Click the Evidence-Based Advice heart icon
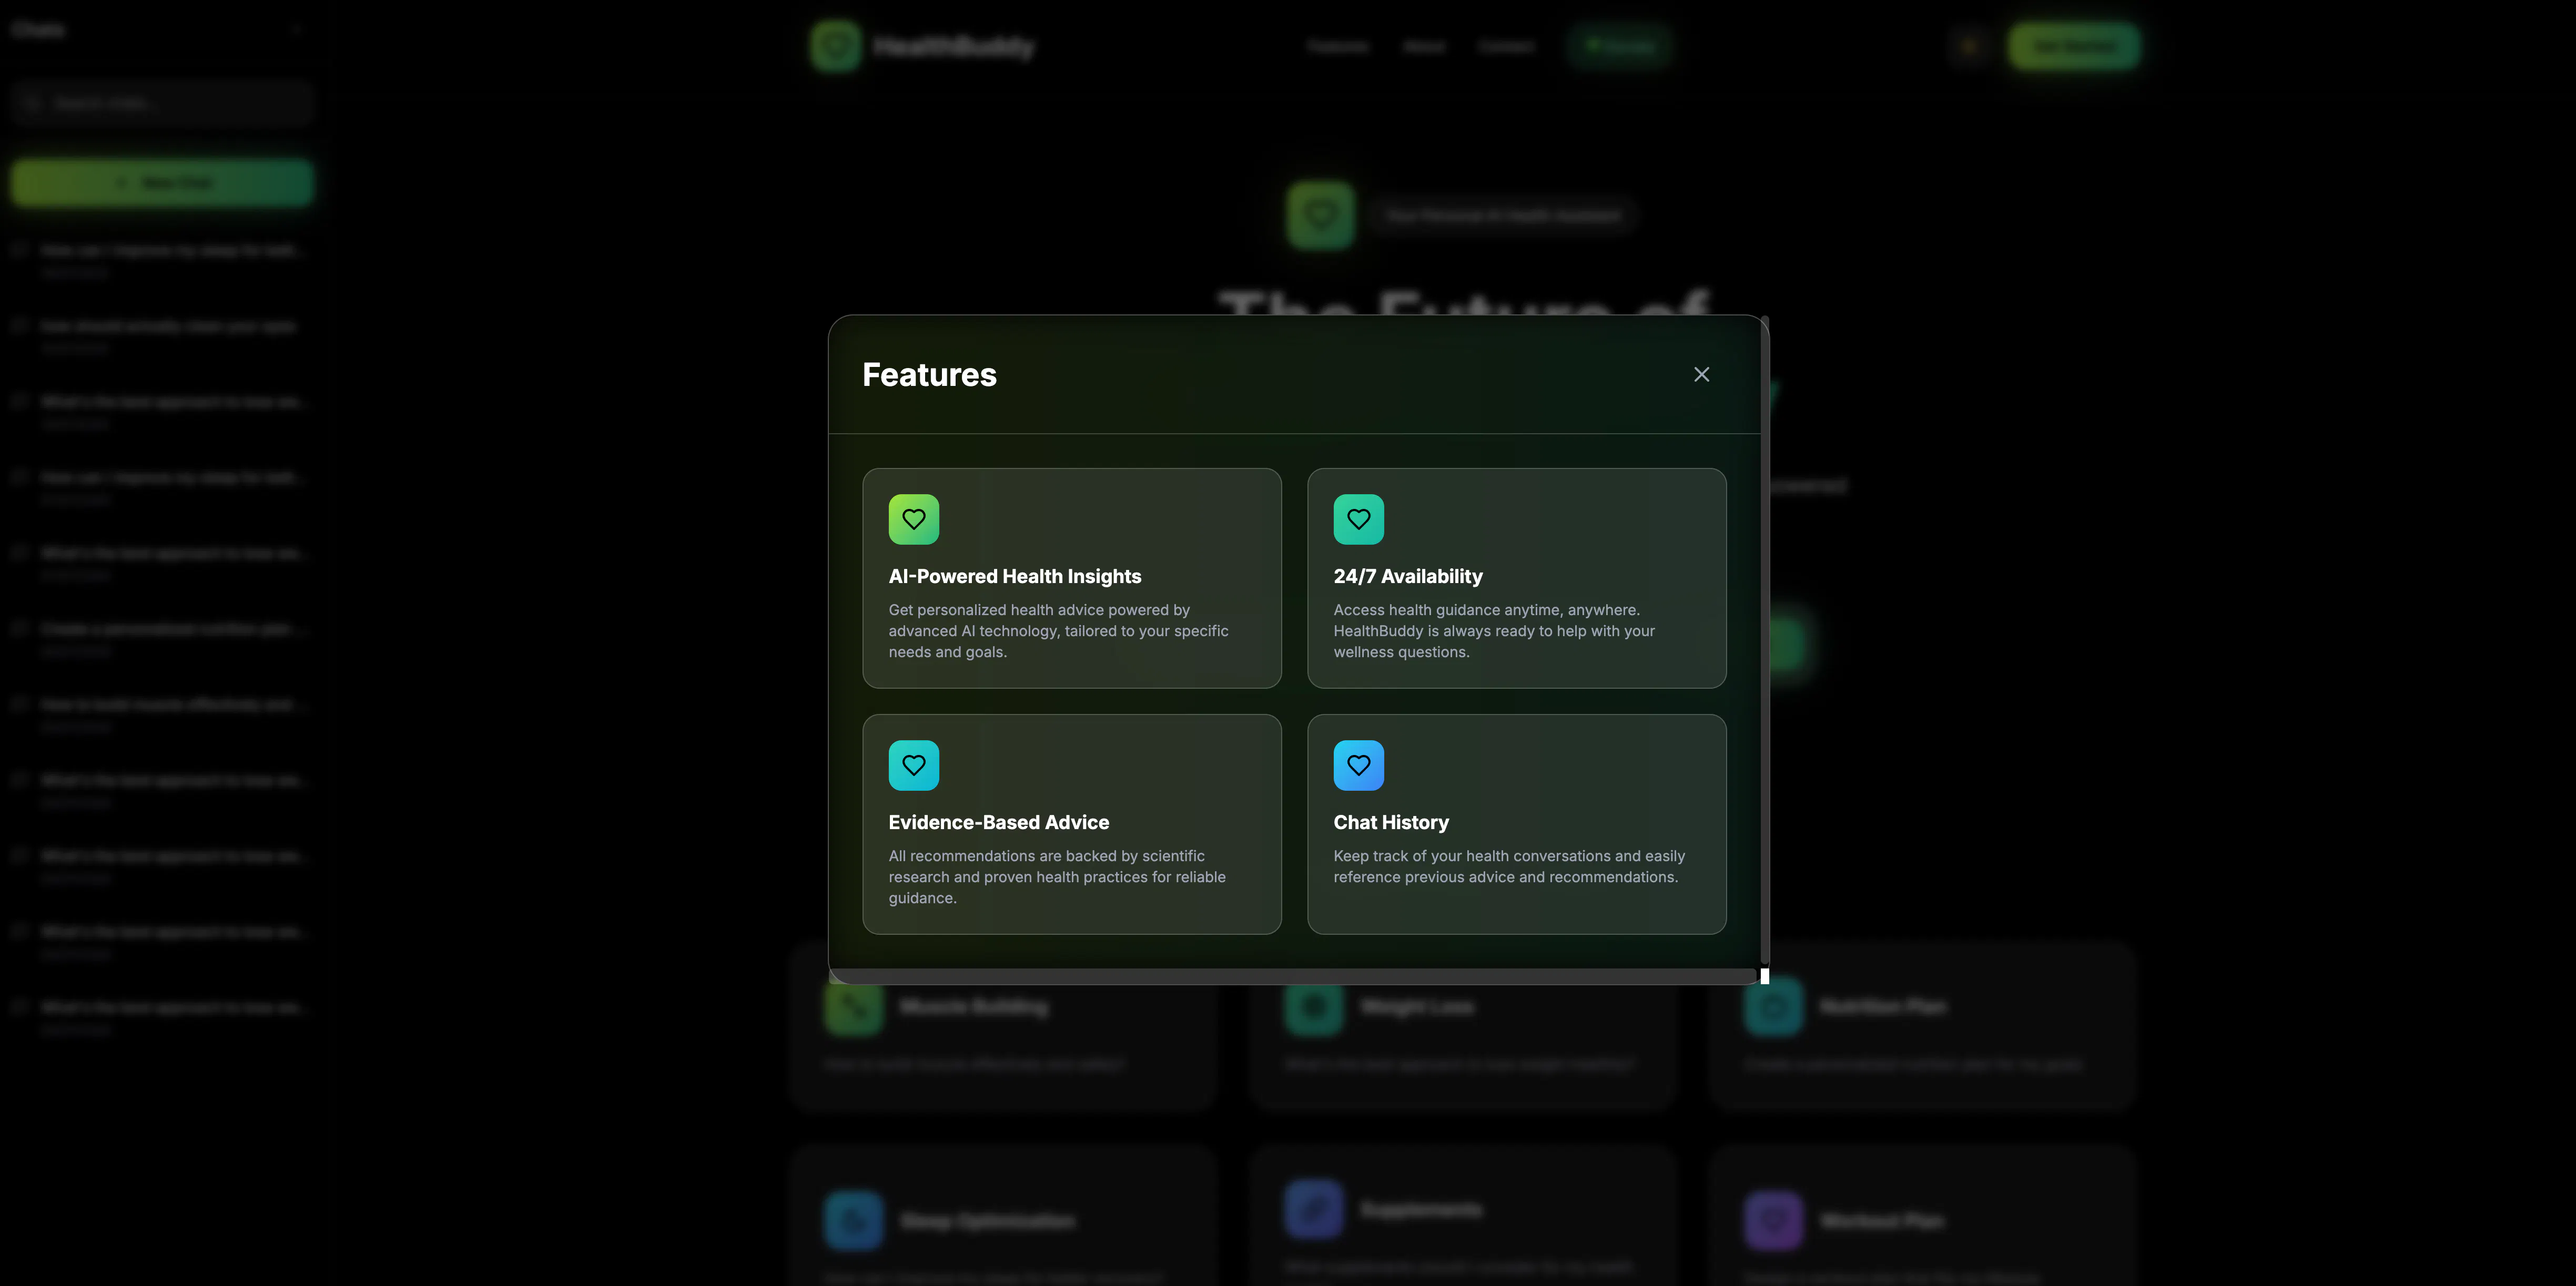 pos(913,765)
